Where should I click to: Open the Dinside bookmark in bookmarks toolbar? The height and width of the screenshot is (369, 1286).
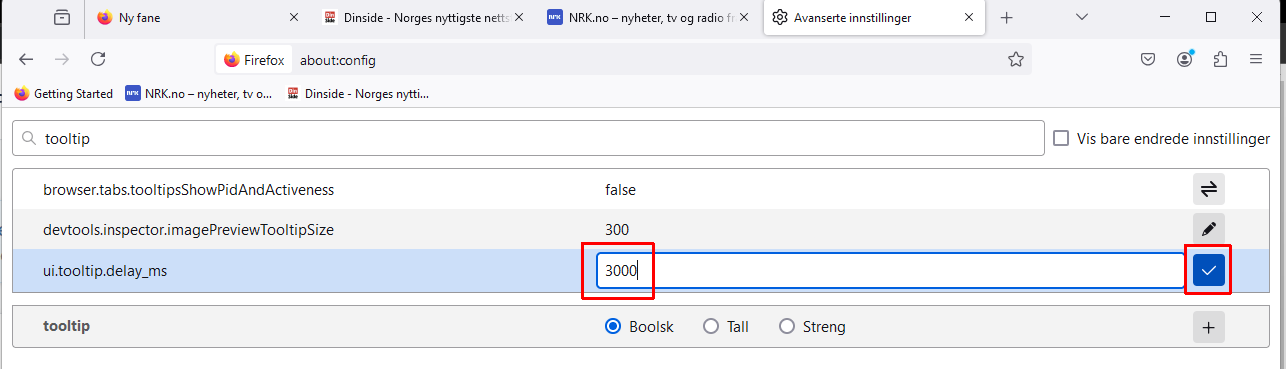click(358, 94)
